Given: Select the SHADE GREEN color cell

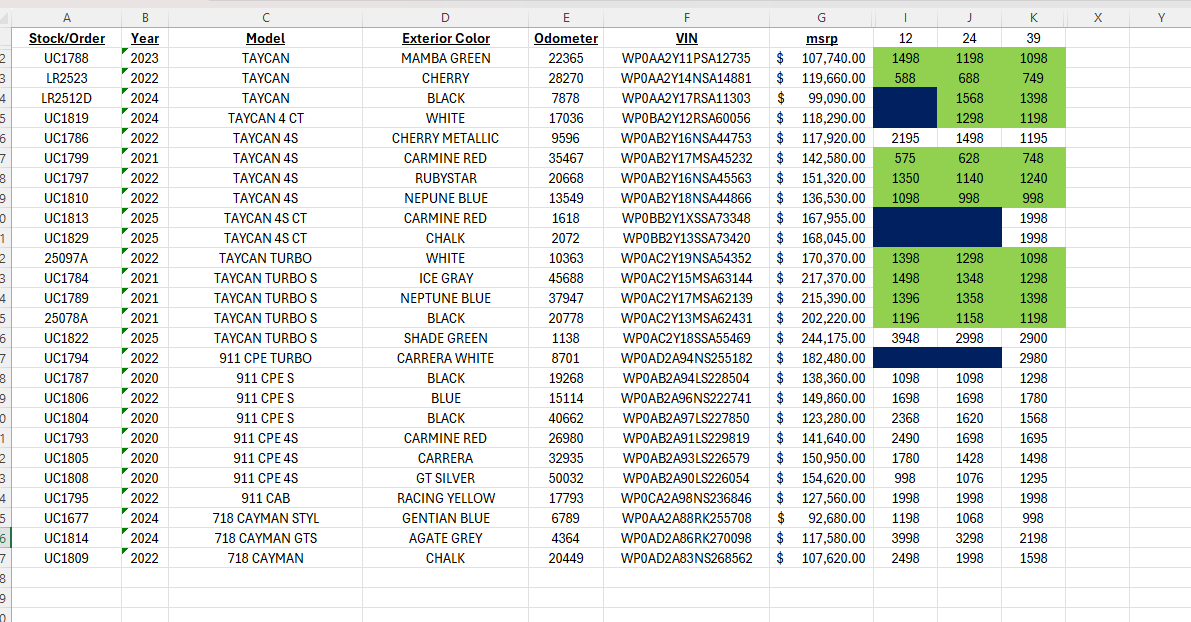Looking at the screenshot, I should [446, 338].
